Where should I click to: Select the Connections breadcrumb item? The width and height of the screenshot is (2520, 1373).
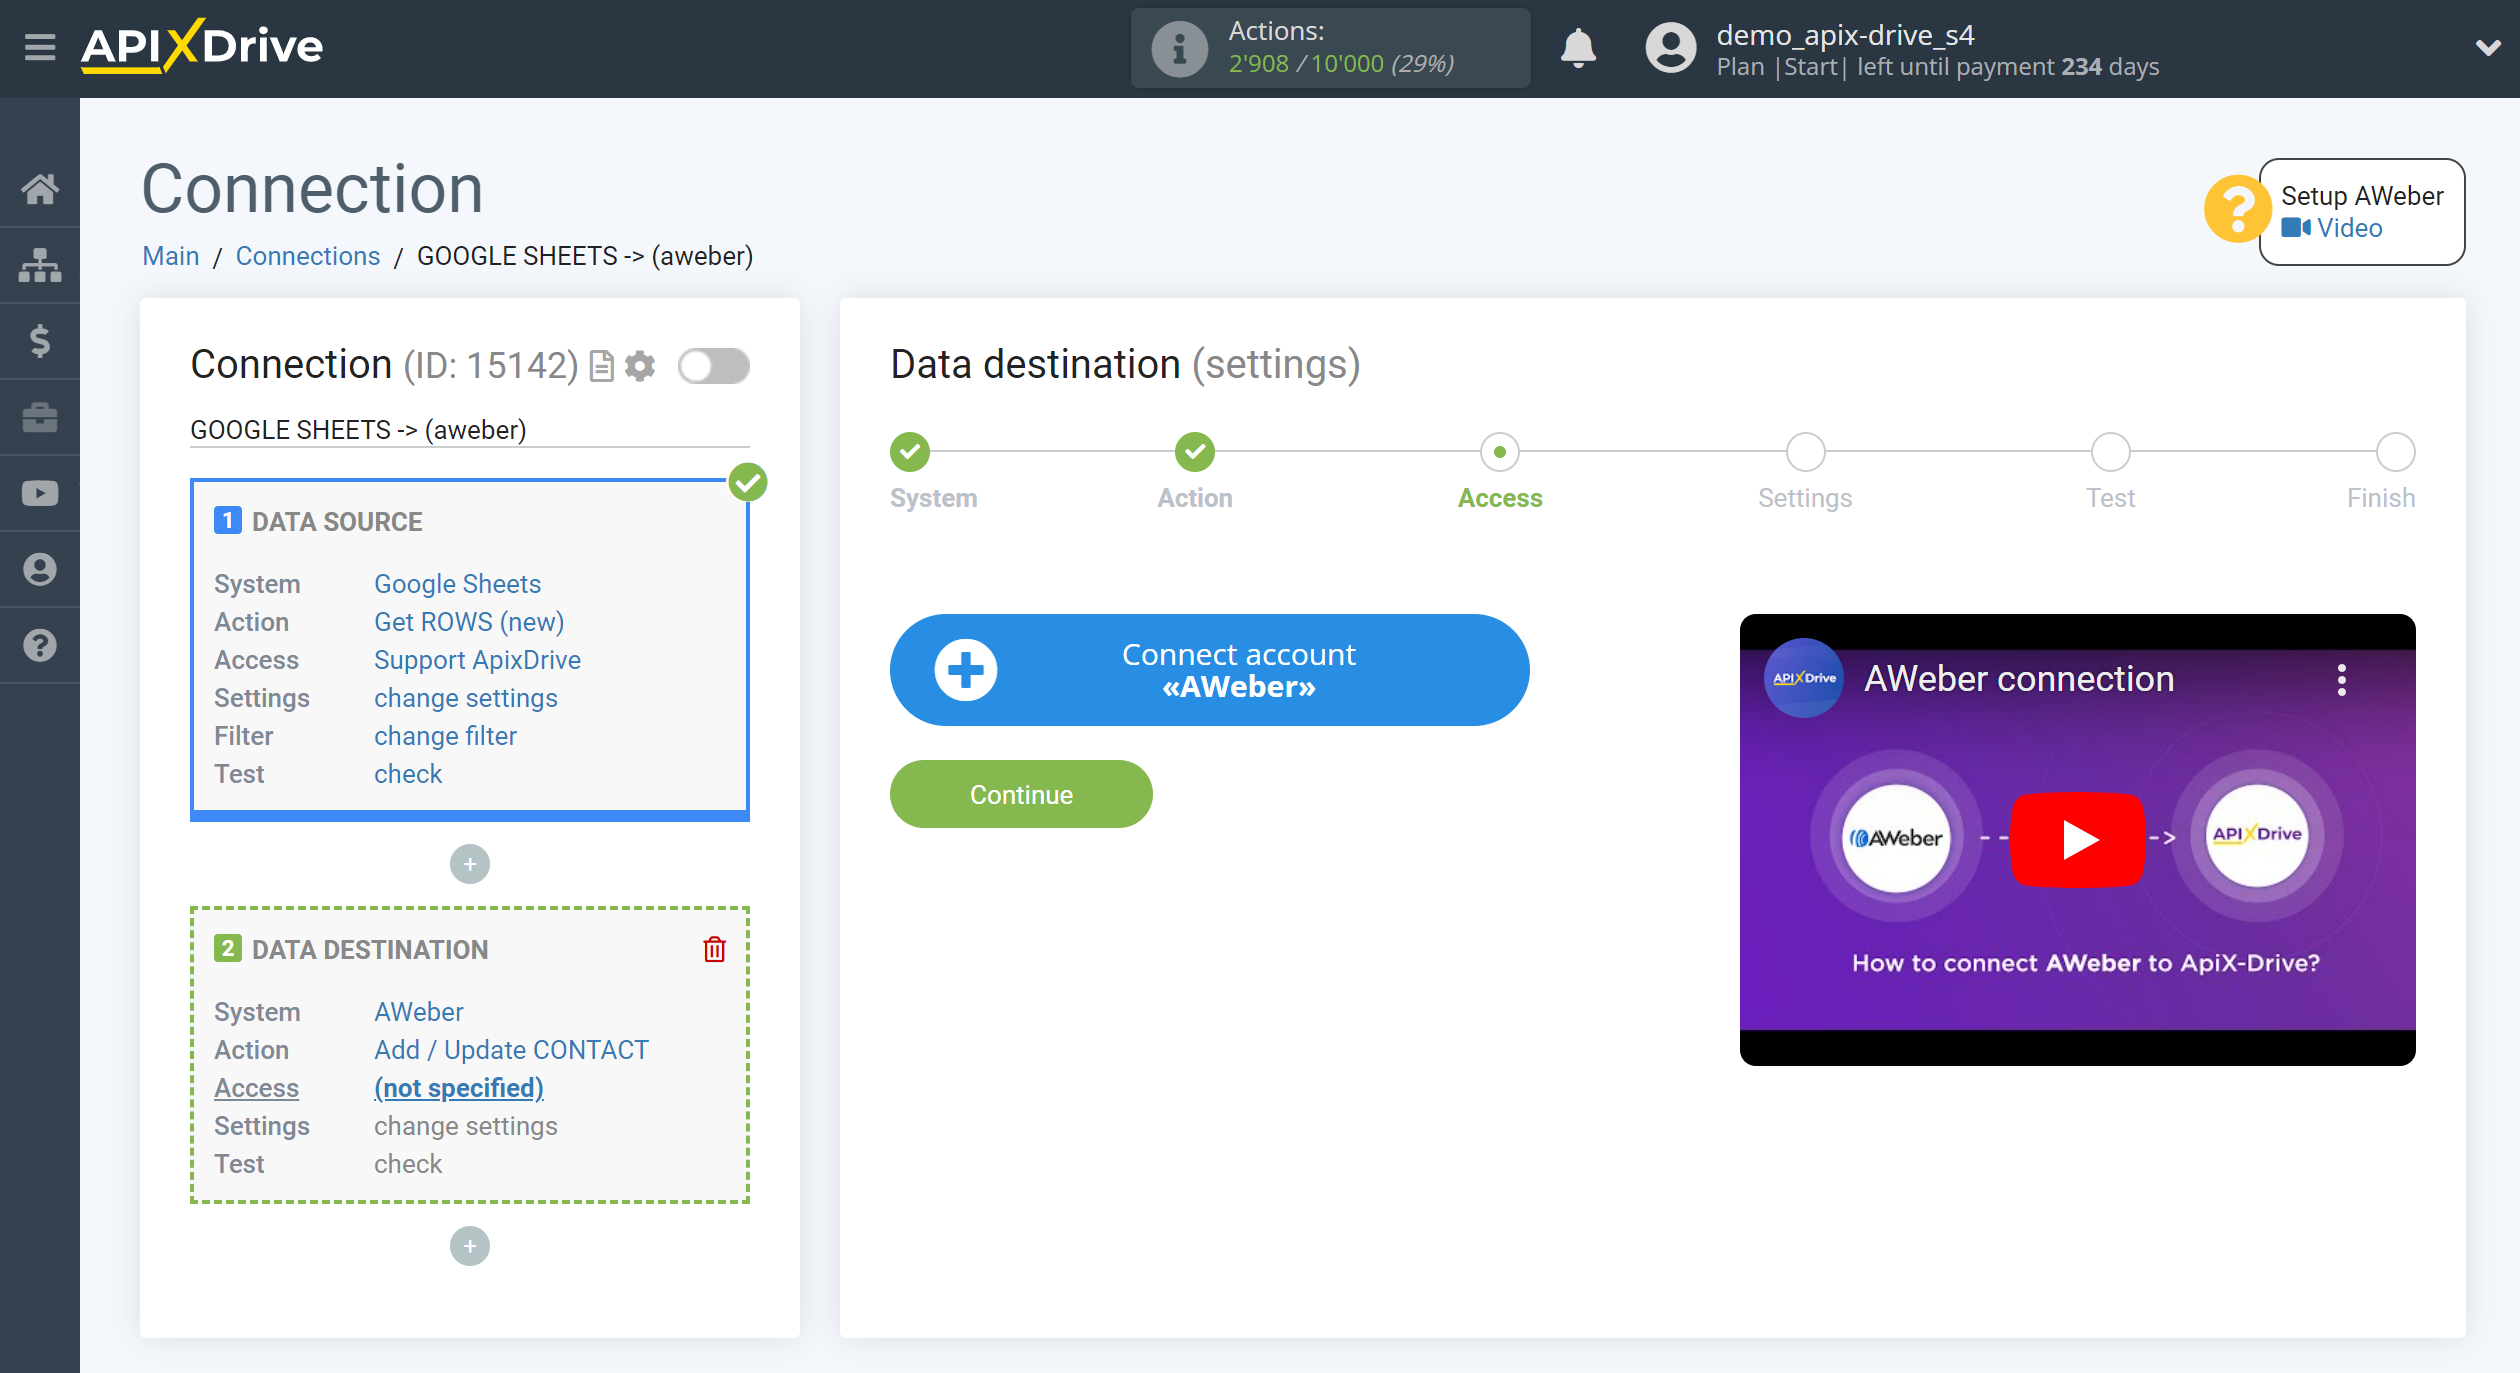pos(308,255)
